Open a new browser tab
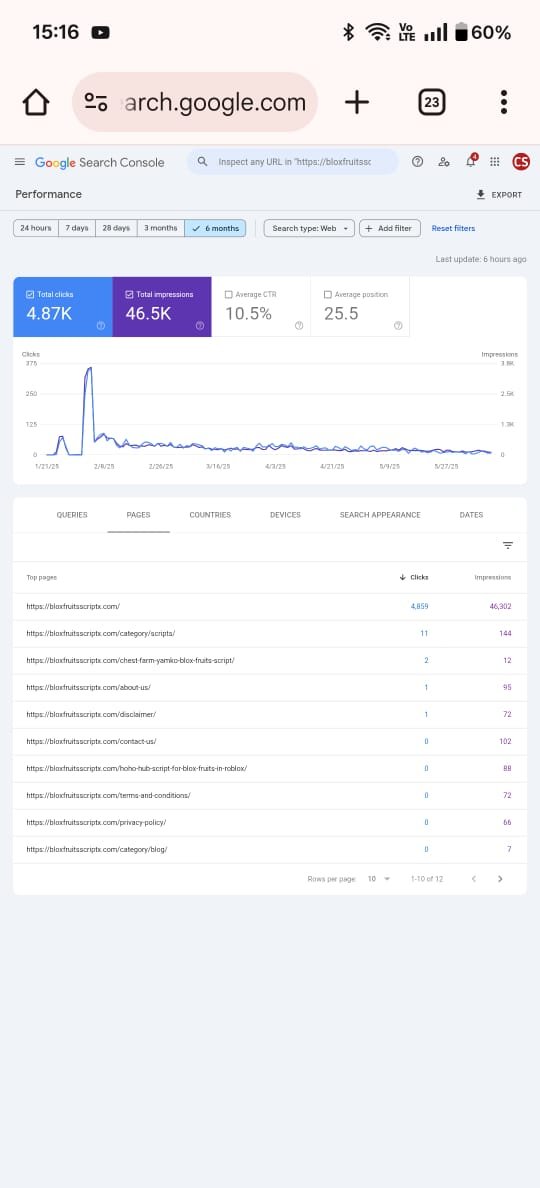The image size is (540, 1188). click(357, 102)
